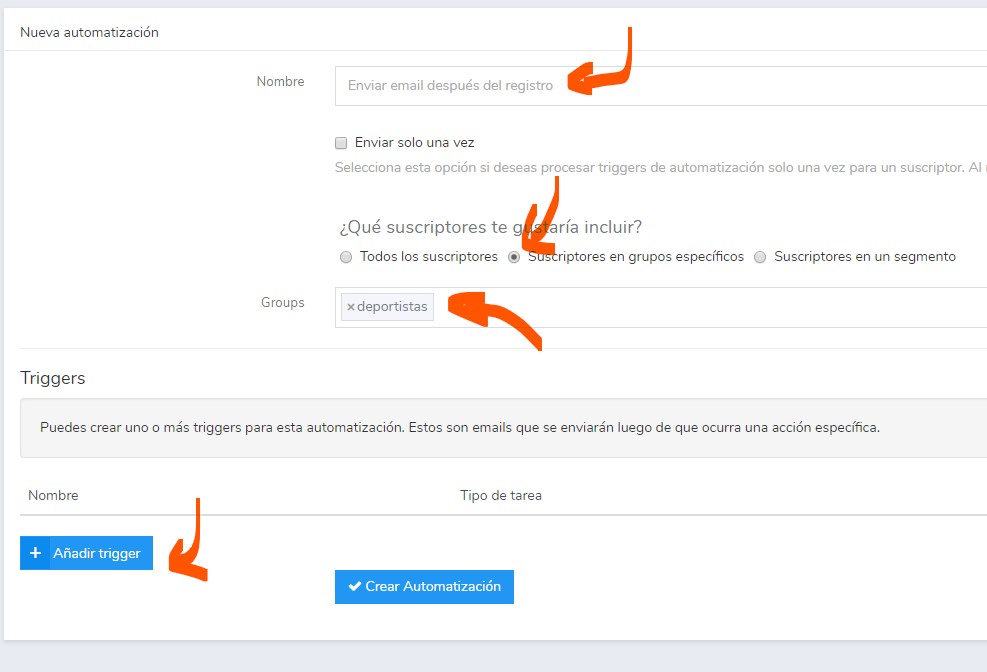This screenshot has height=672, width=987.
Task: Select 'Suscriptores en grupos específicos' radio option
Action: 514,257
